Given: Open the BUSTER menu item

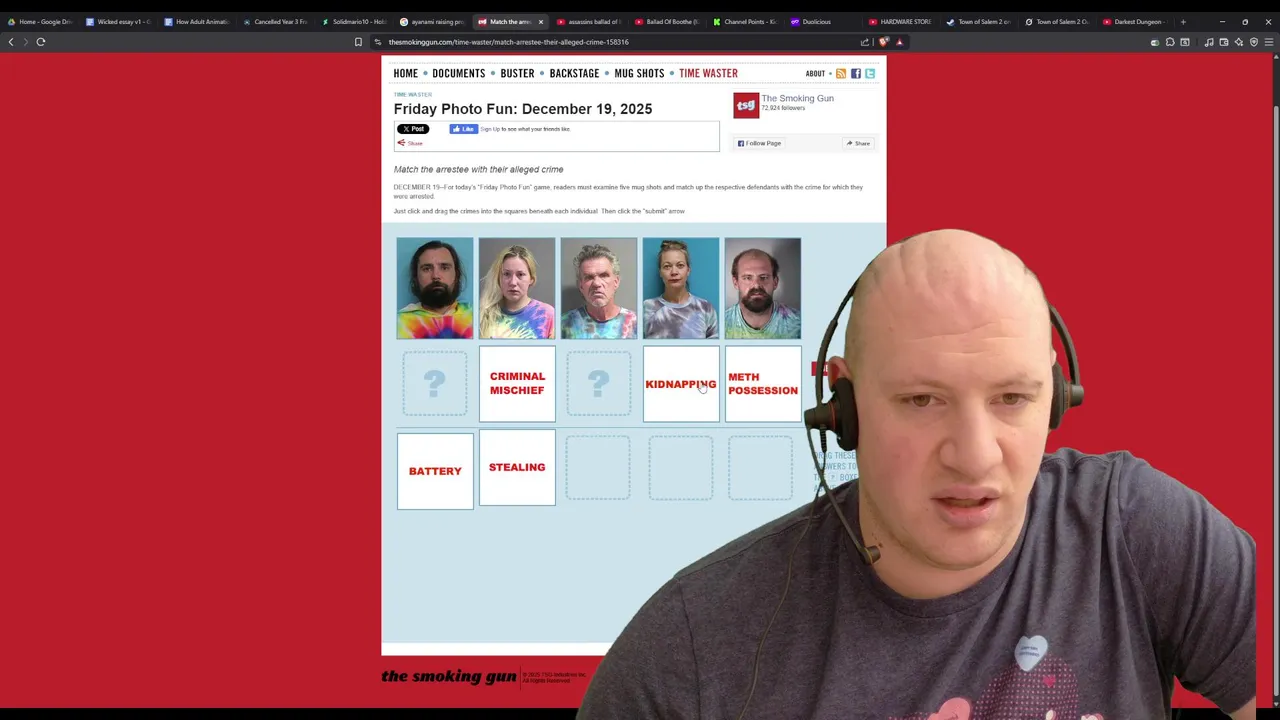Looking at the screenshot, I should [x=517, y=73].
